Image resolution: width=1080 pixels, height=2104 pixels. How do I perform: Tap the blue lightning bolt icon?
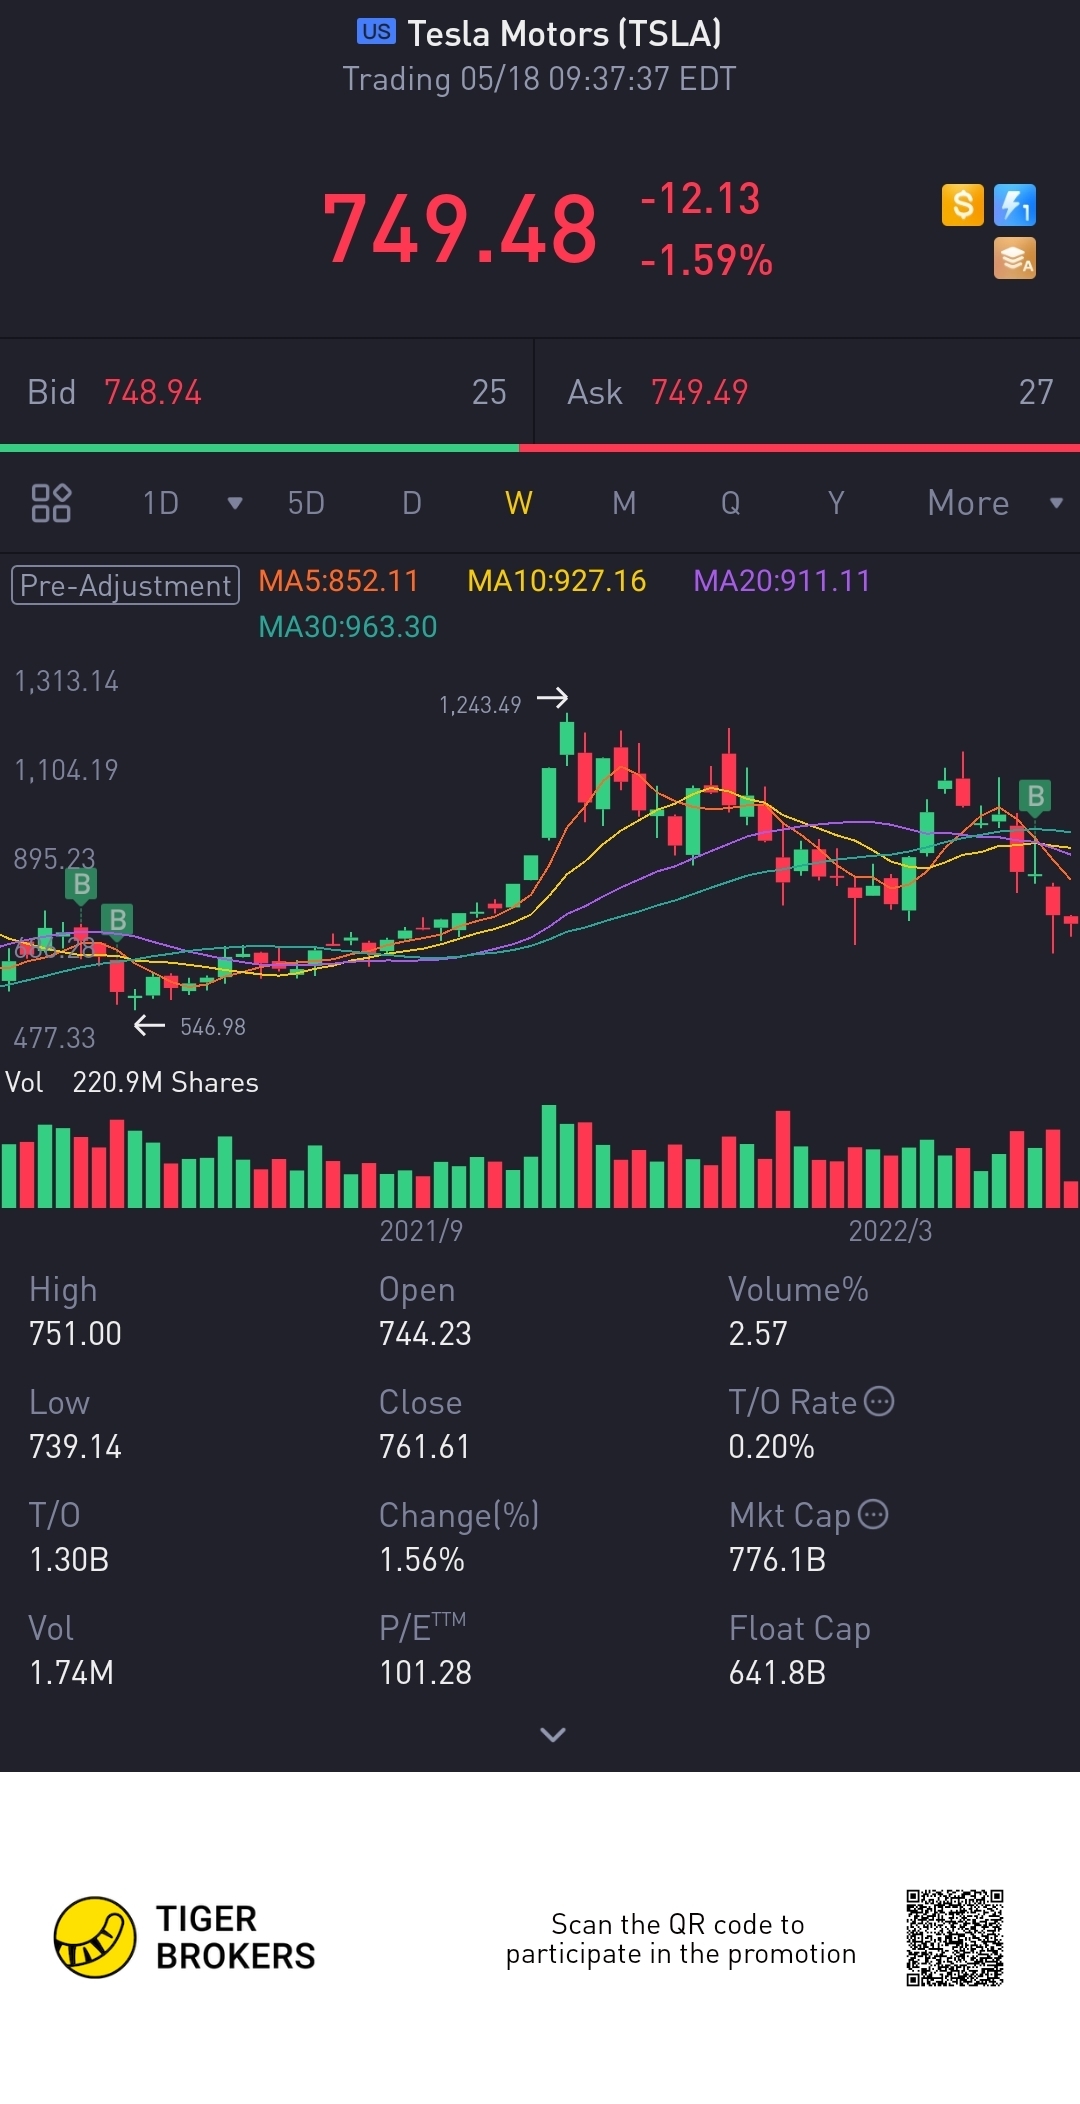click(x=1015, y=205)
